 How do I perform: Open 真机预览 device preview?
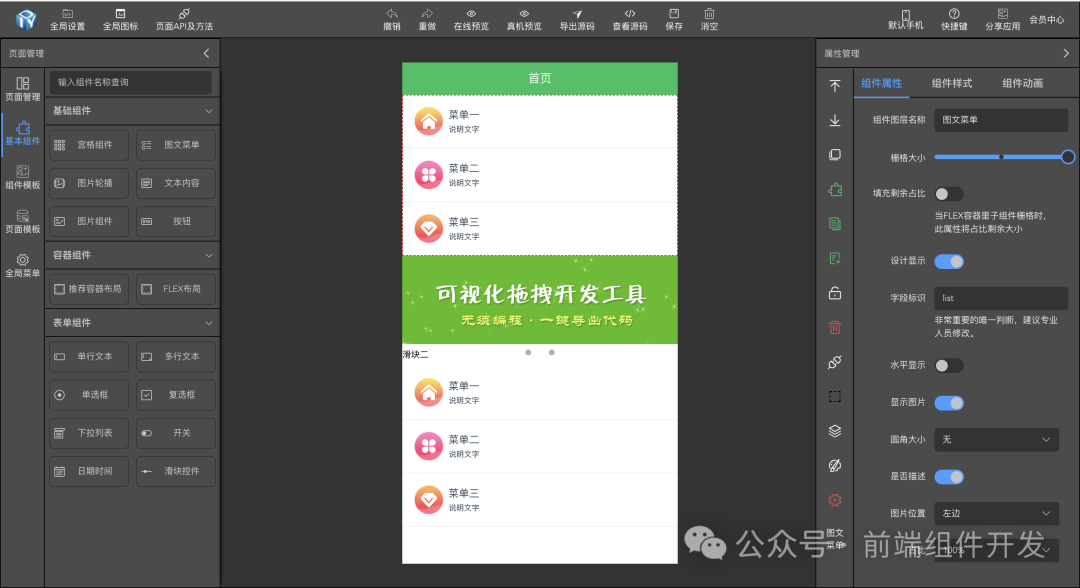[x=524, y=20]
